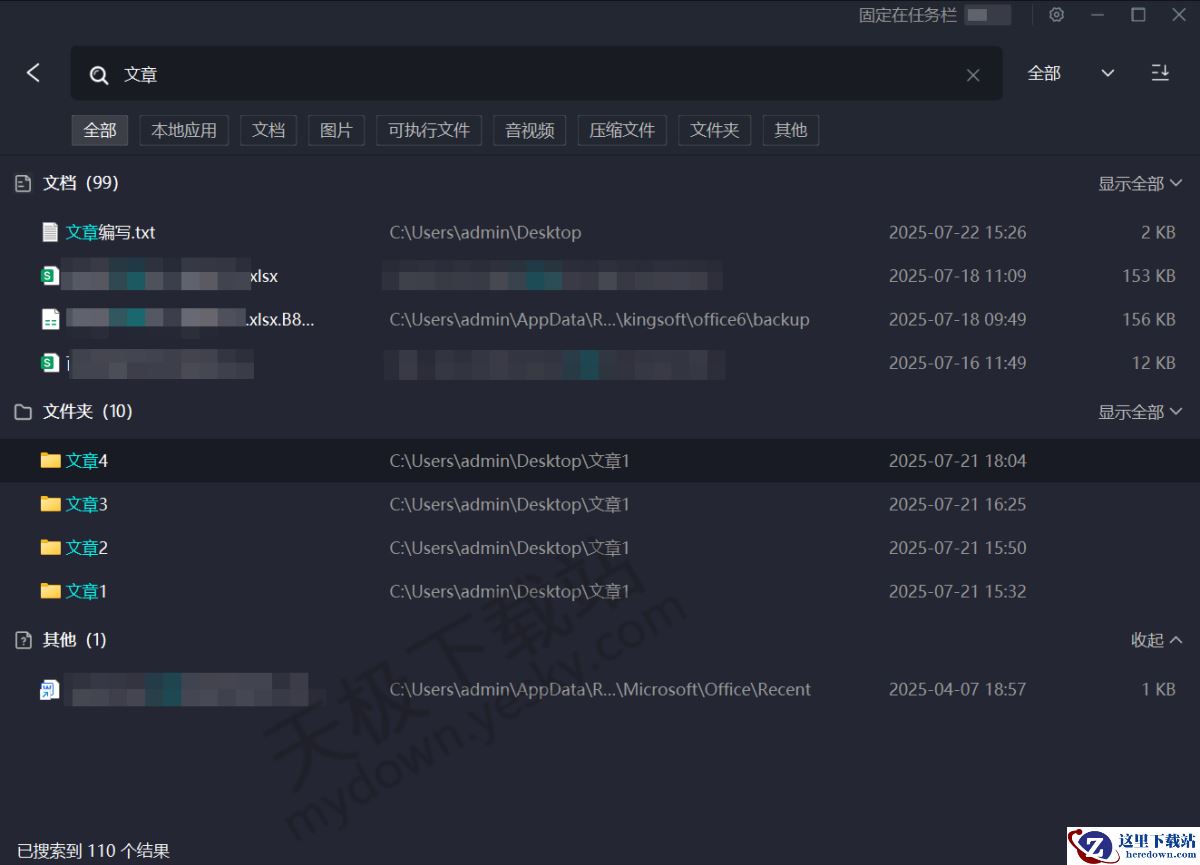Click the spreadsheet icon of the first xlsx result
1200x865 pixels.
pos(48,275)
